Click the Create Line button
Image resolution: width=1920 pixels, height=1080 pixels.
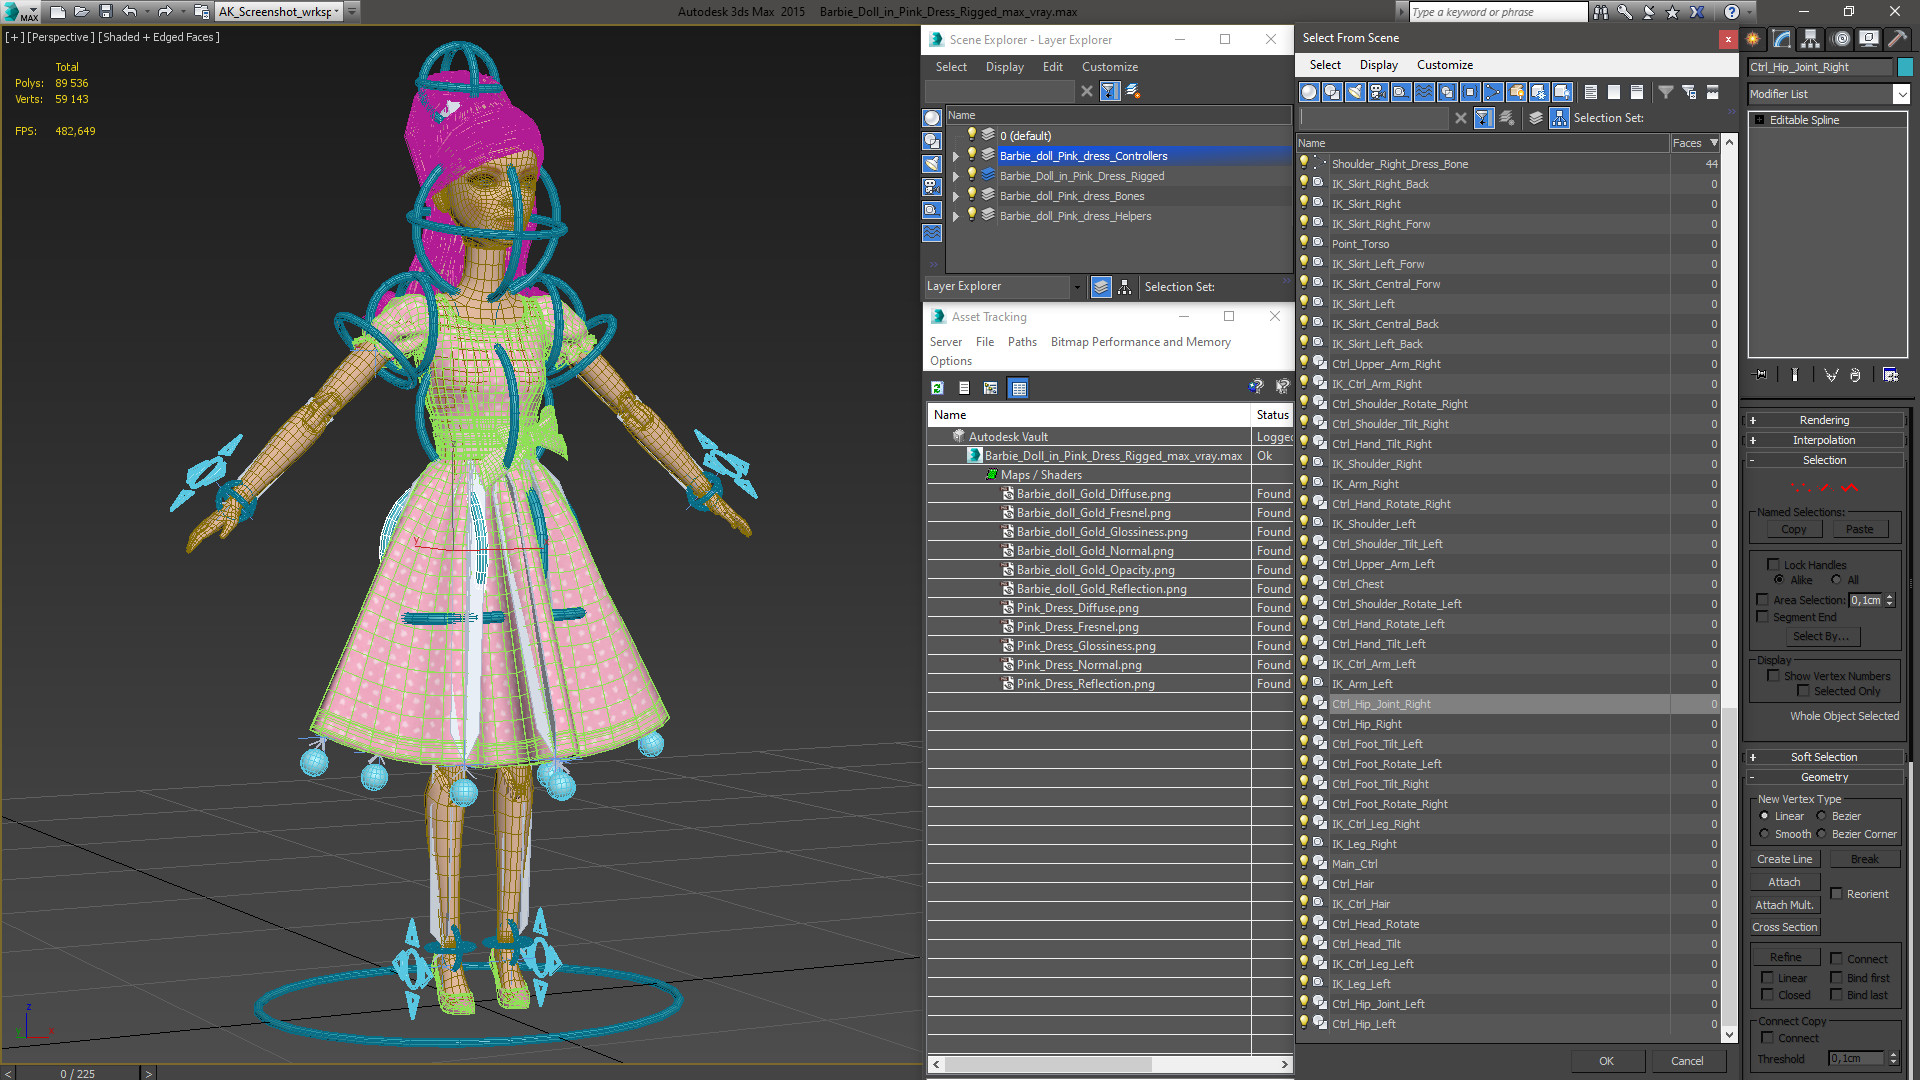click(1784, 859)
